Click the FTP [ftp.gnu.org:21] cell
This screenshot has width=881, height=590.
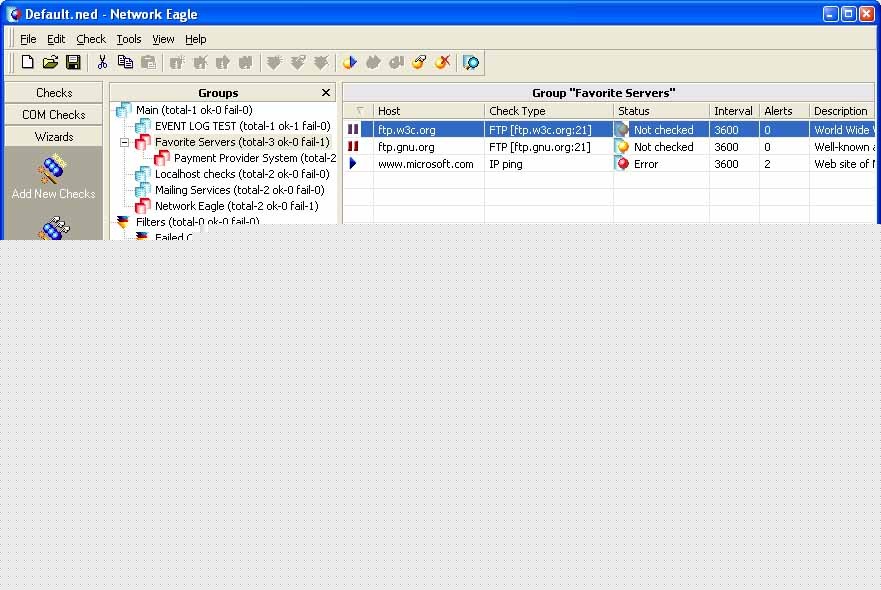(548, 147)
